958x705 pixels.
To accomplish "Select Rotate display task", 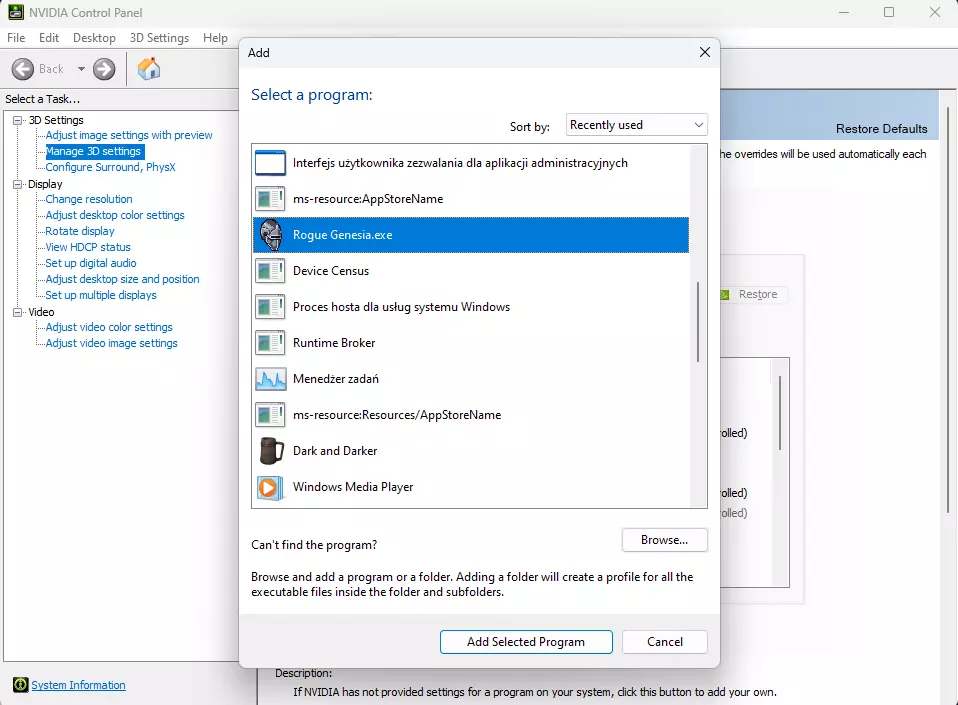I will click(80, 231).
